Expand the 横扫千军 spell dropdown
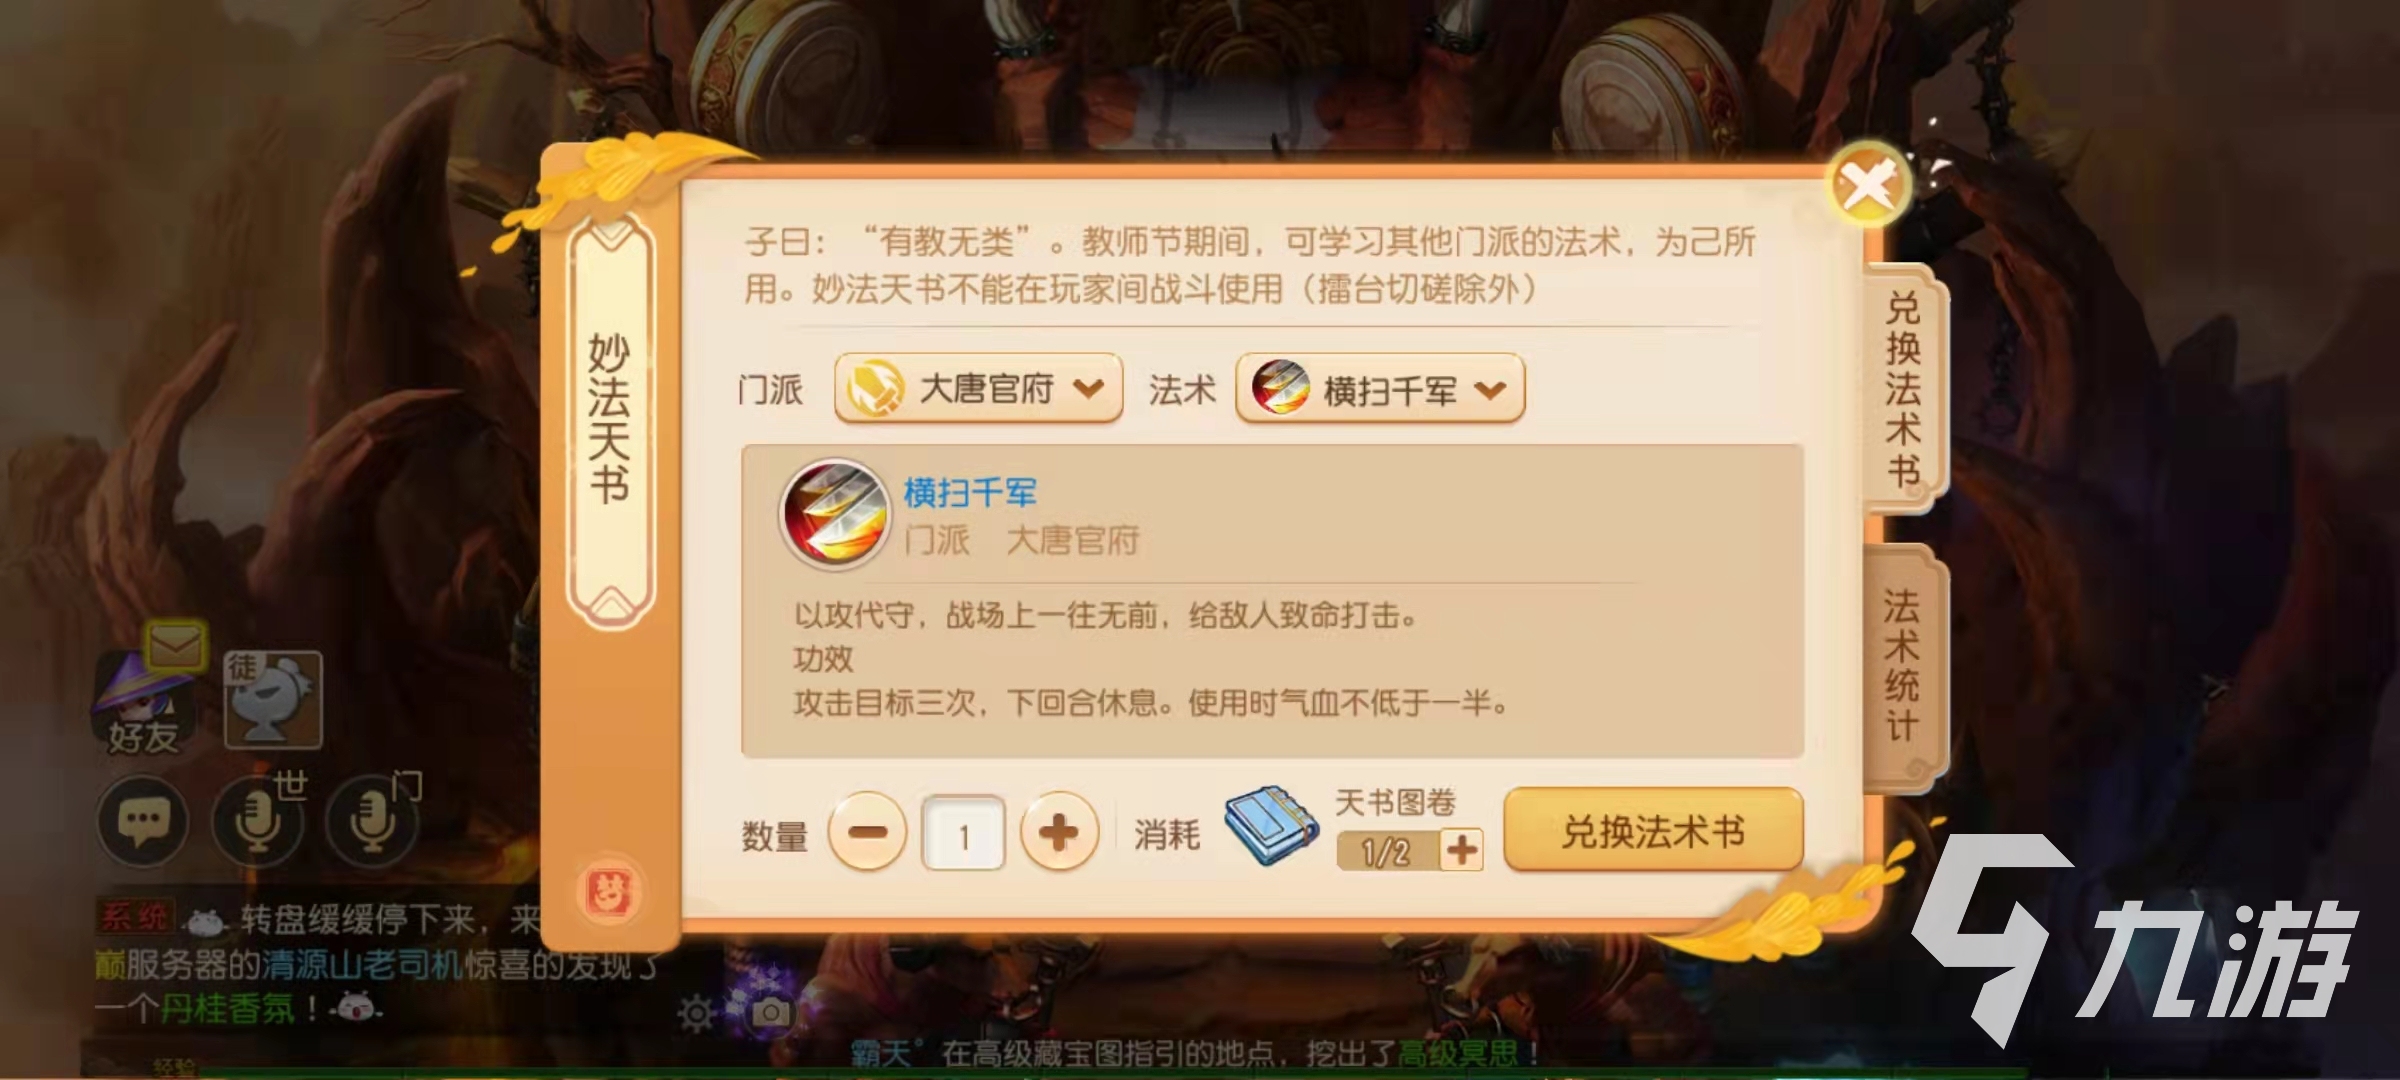 point(1380,389)
